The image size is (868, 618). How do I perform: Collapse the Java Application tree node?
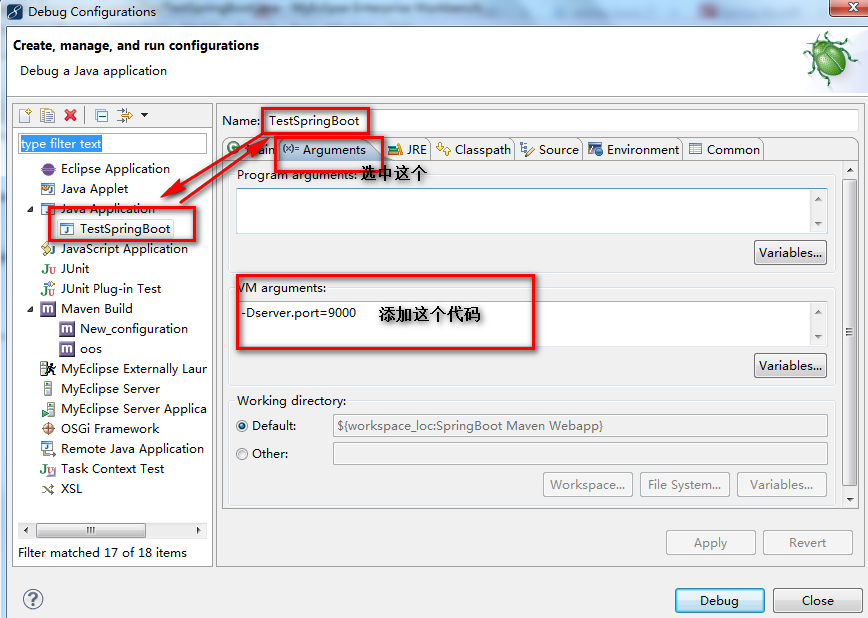point(30,209)
